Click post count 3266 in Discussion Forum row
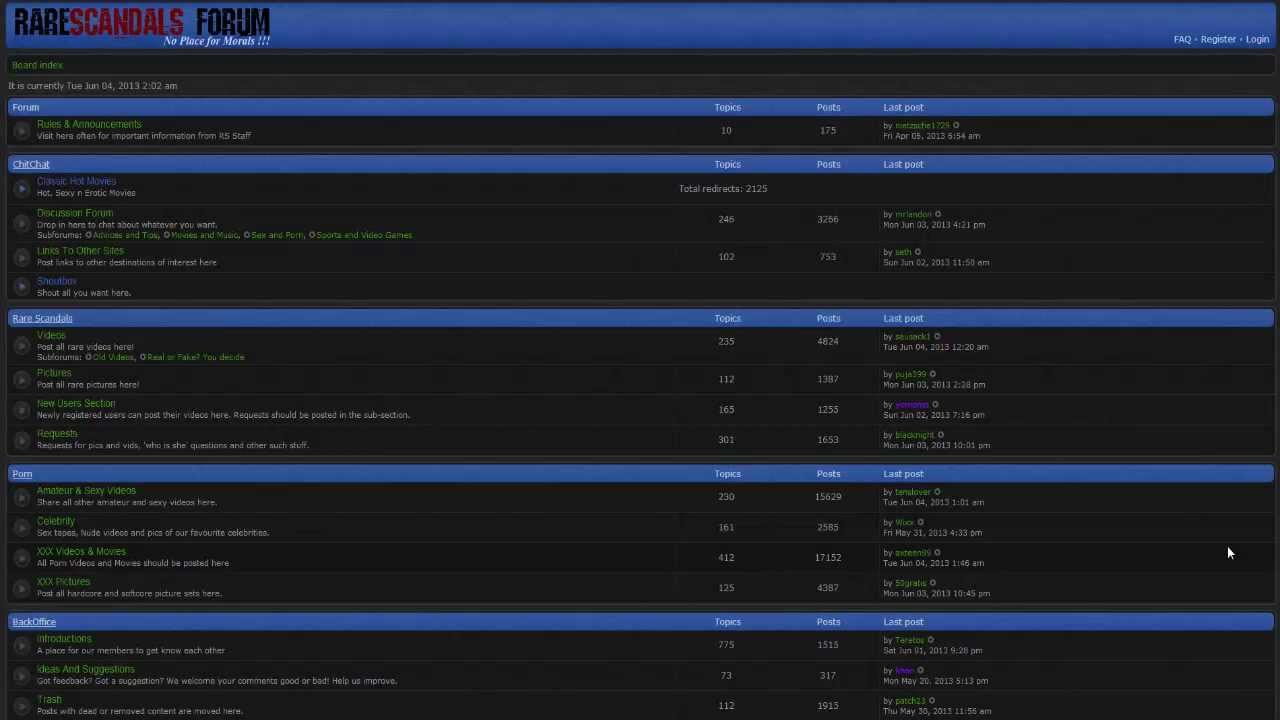Image resolution: width=1280 pixels, height=720 pixels. click(828, 219)
